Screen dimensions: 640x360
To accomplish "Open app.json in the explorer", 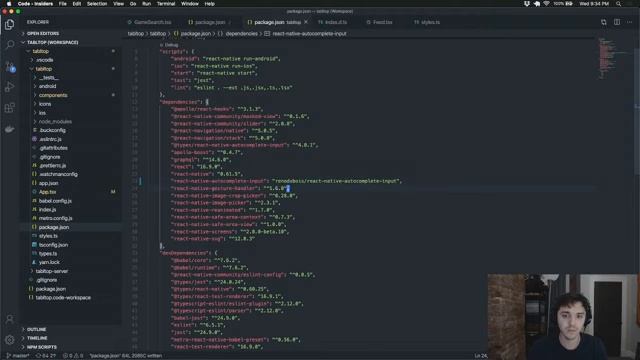I will tap(48, 183).
